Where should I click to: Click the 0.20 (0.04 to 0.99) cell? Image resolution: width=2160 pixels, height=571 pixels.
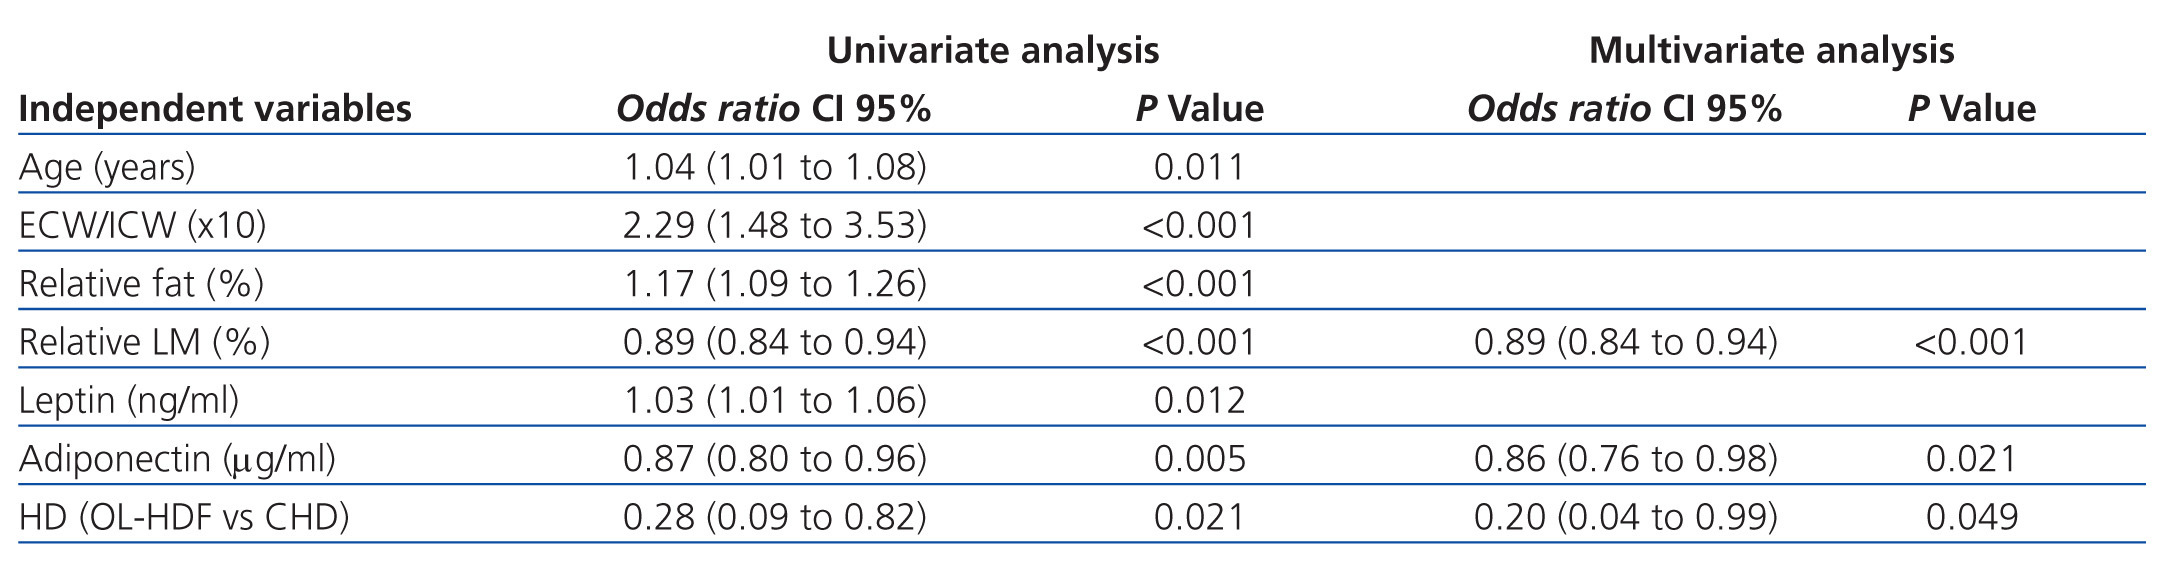point(1625,517)
